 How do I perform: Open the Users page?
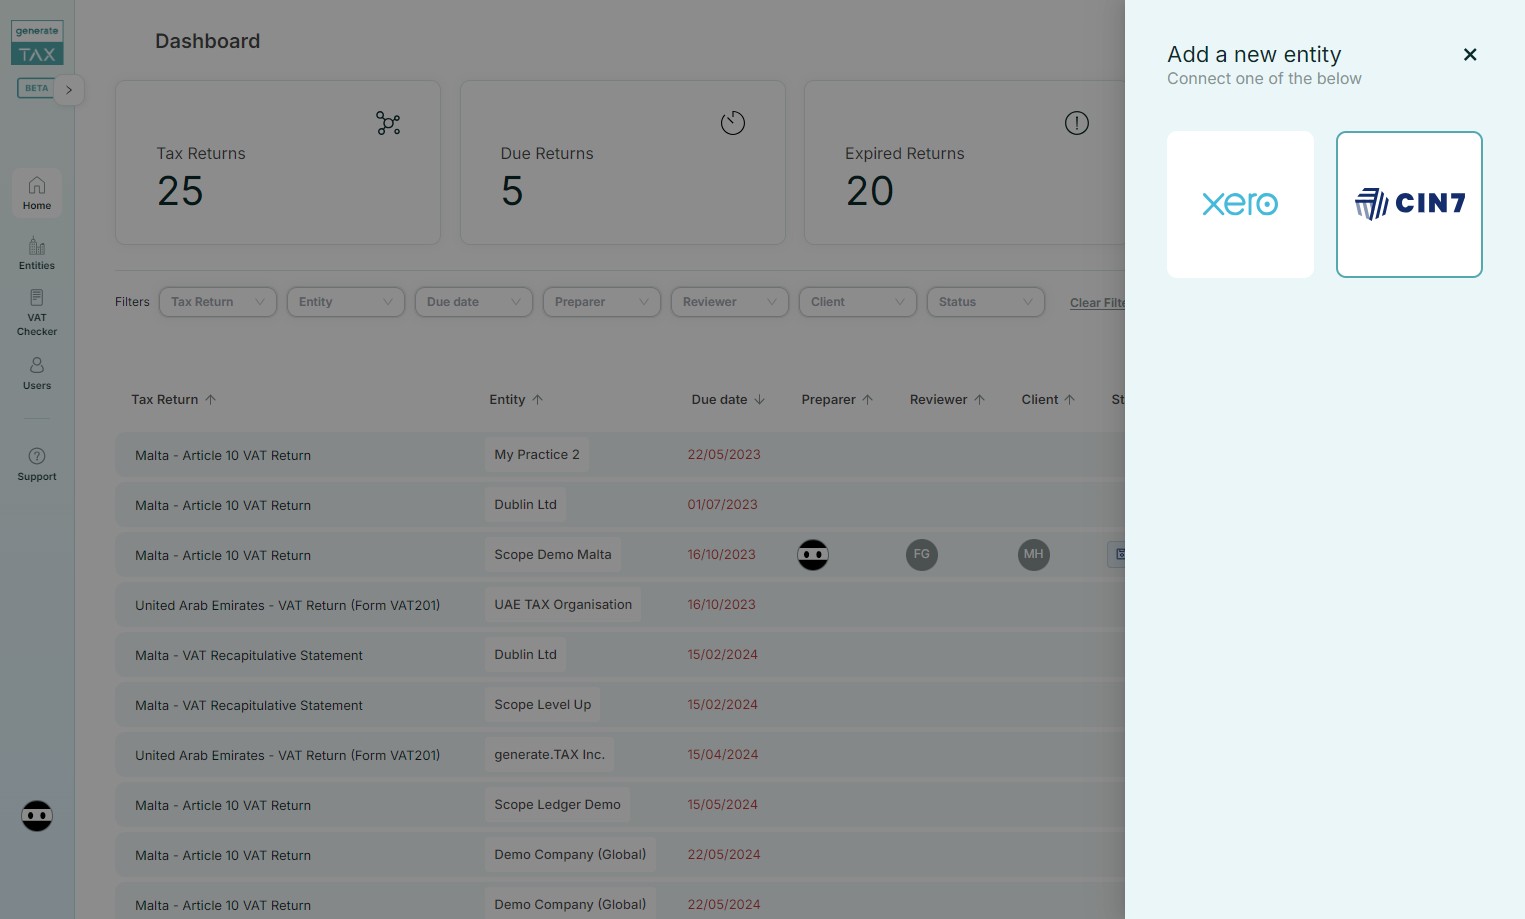[37, 373]
